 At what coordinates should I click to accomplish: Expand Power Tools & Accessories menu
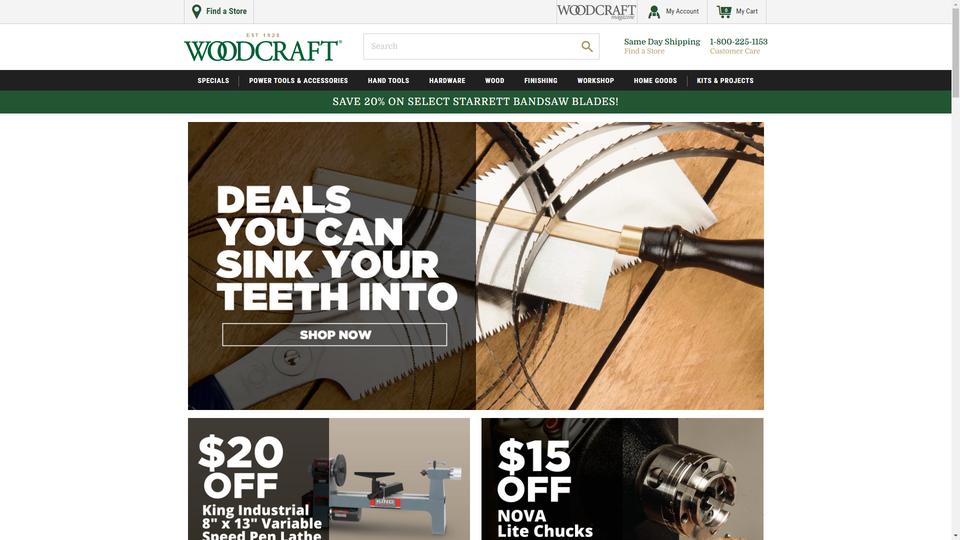[298, 81]
